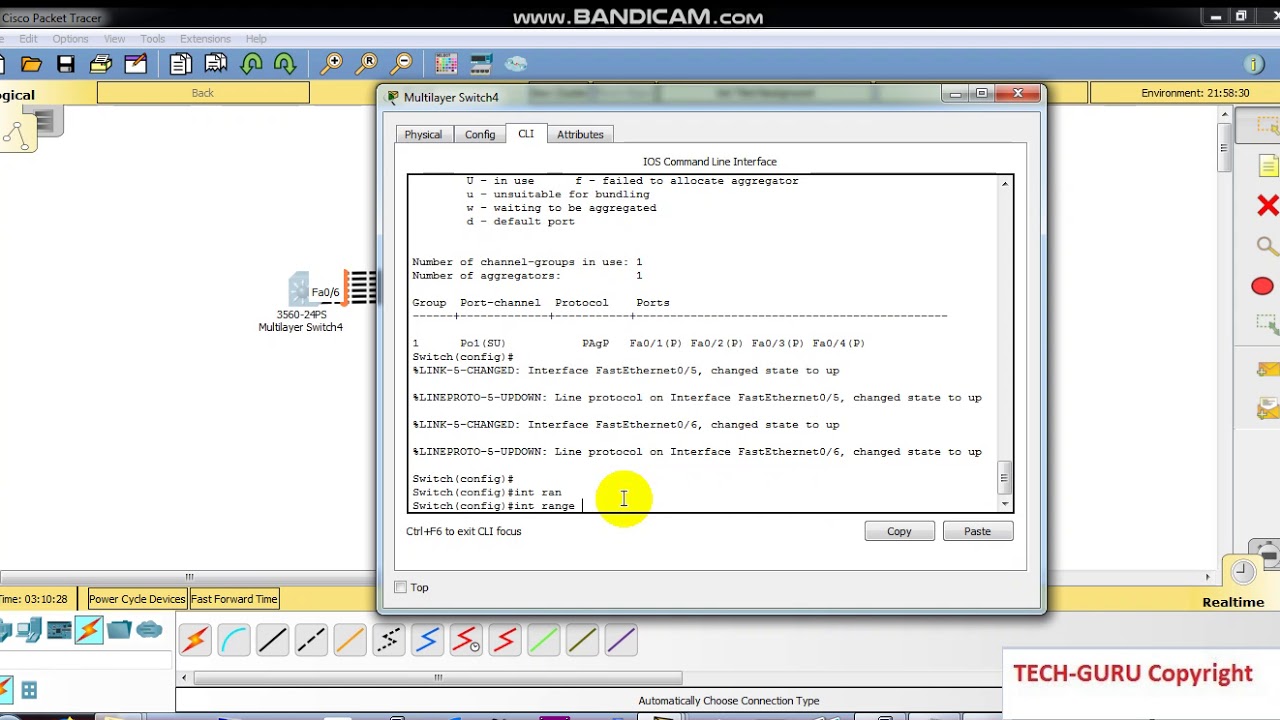The image size is (1280, 720).
Task: Undo the last action with green arrow
Action: tap(251, 64)
